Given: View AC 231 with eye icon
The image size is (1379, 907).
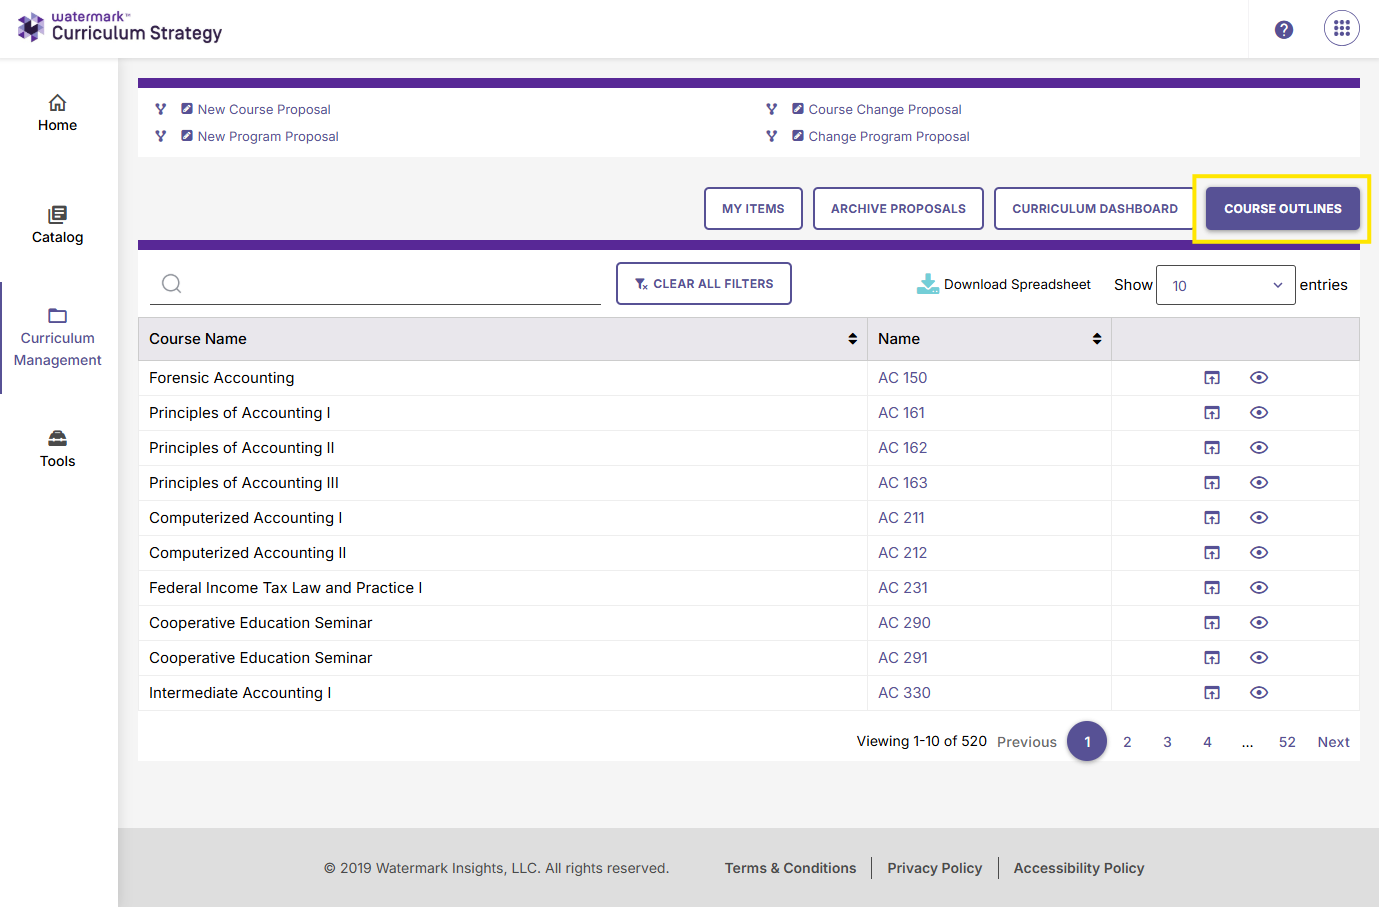Looking at the screenshot, I should coord(1259,588).
